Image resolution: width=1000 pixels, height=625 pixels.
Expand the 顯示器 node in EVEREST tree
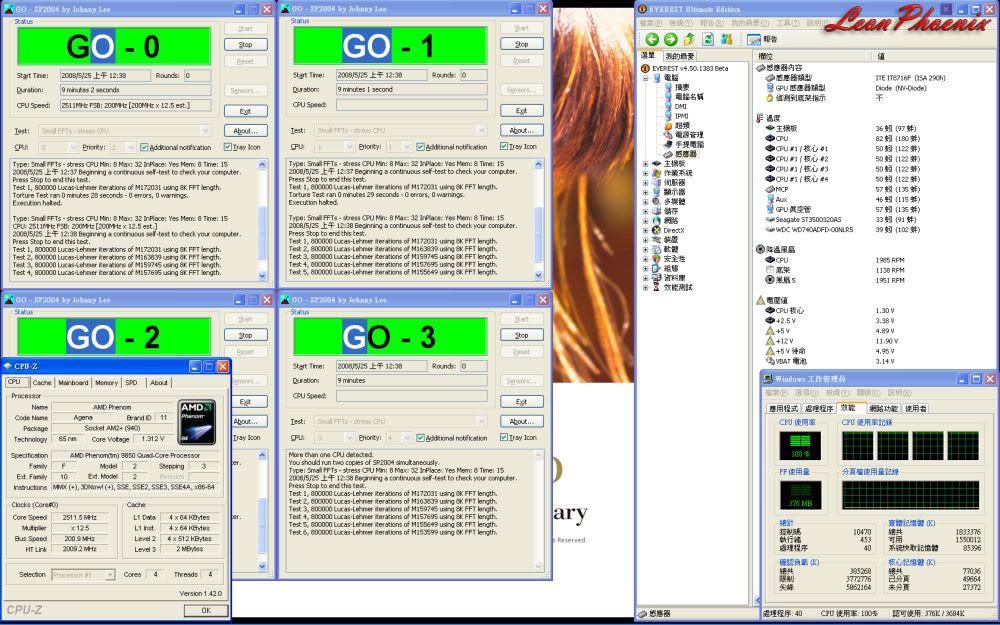(x=645, y=192)
